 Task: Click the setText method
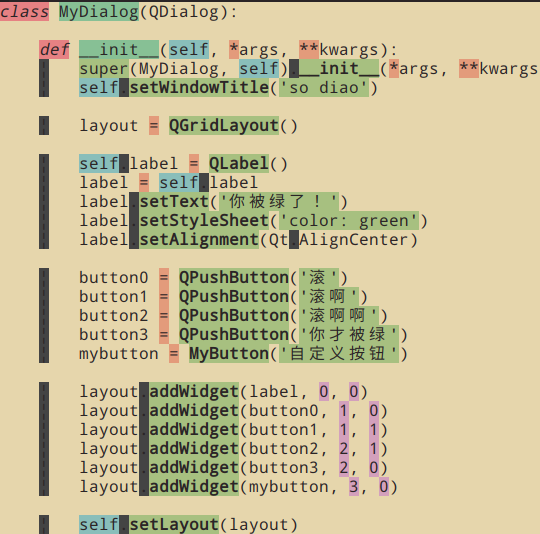click(174, 201)
